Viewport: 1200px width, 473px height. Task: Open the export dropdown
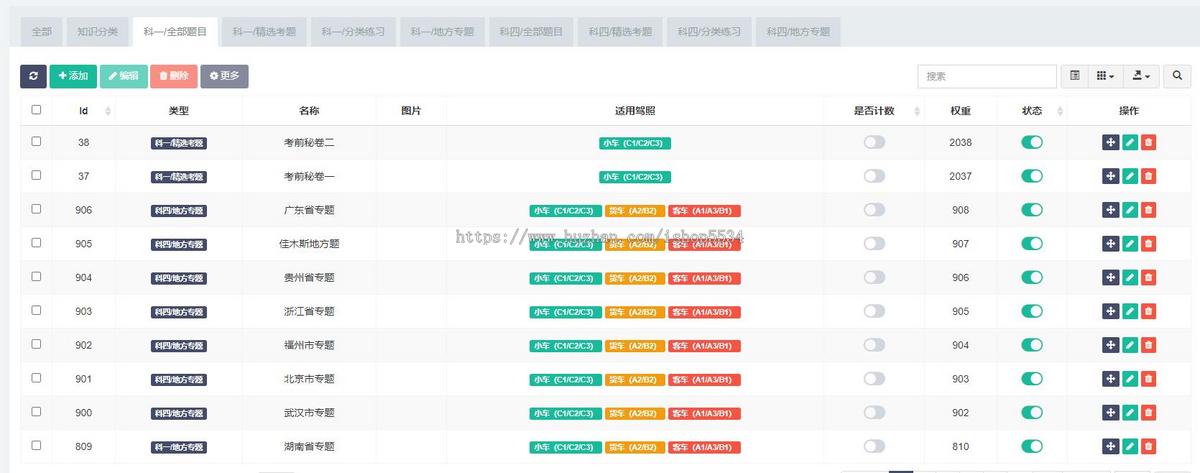click(x=1140, y=76)
